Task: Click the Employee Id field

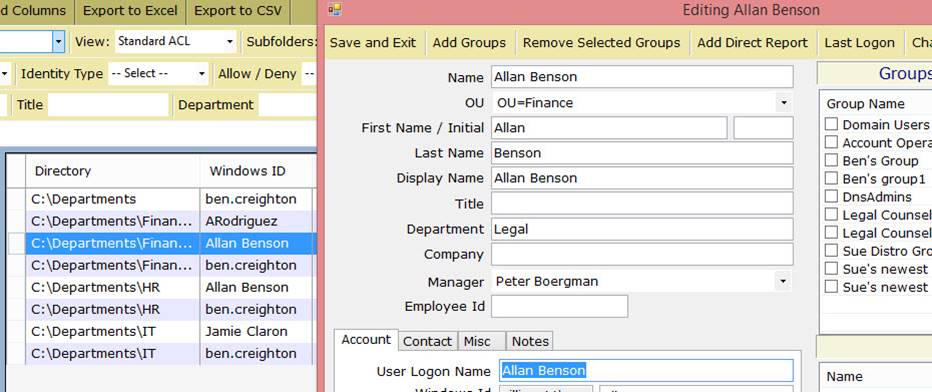Action: click(x=559, y=306)
